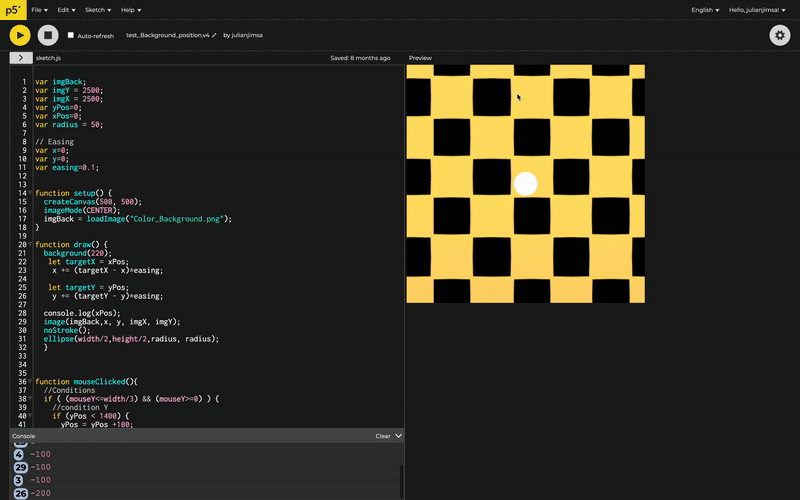Stop the running sketch
Viewport: 800px width, 500px height.
48,35
